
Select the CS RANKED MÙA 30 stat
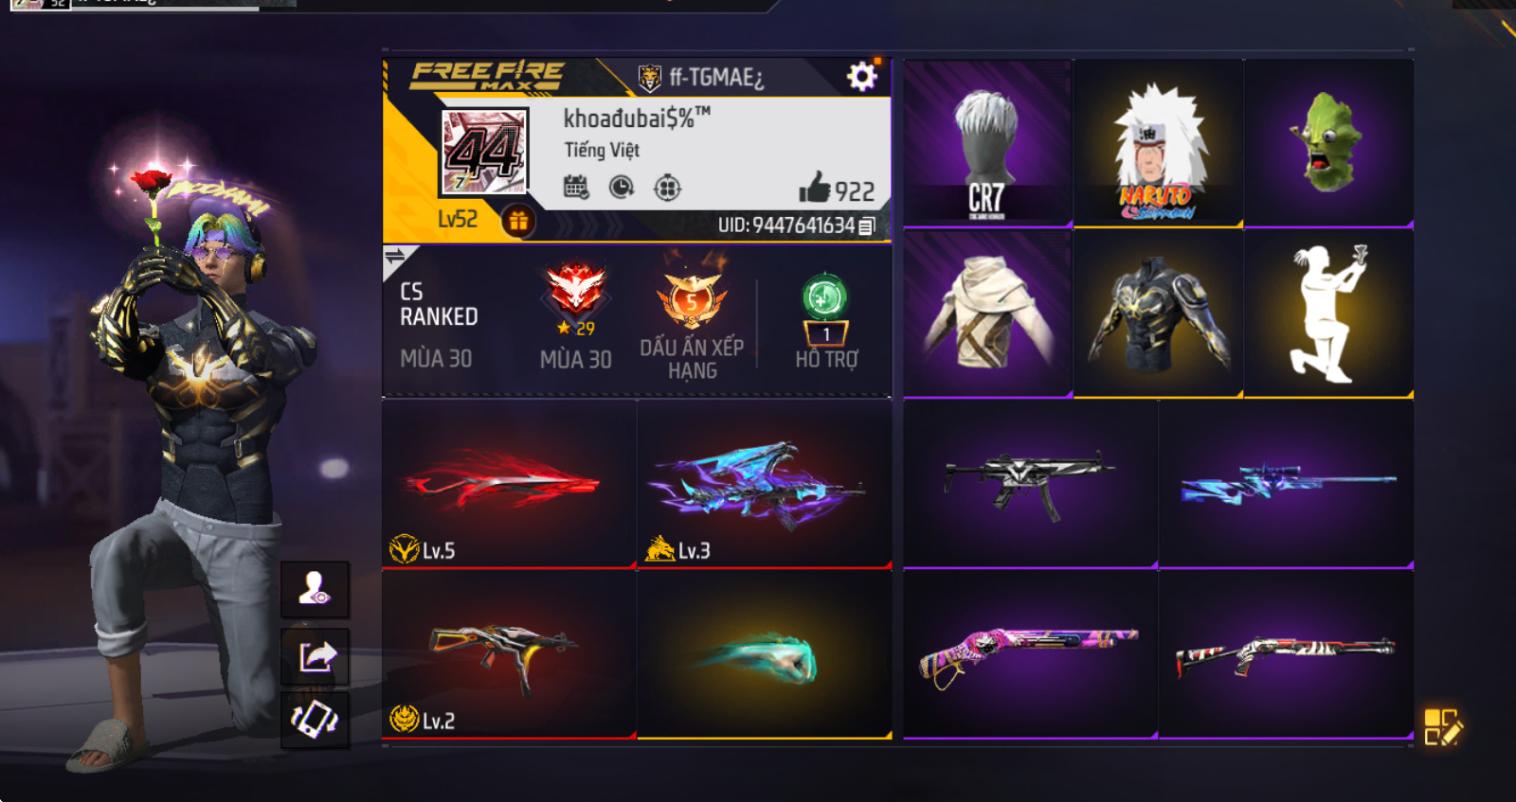pyautogui.click(x=437, y=324)
